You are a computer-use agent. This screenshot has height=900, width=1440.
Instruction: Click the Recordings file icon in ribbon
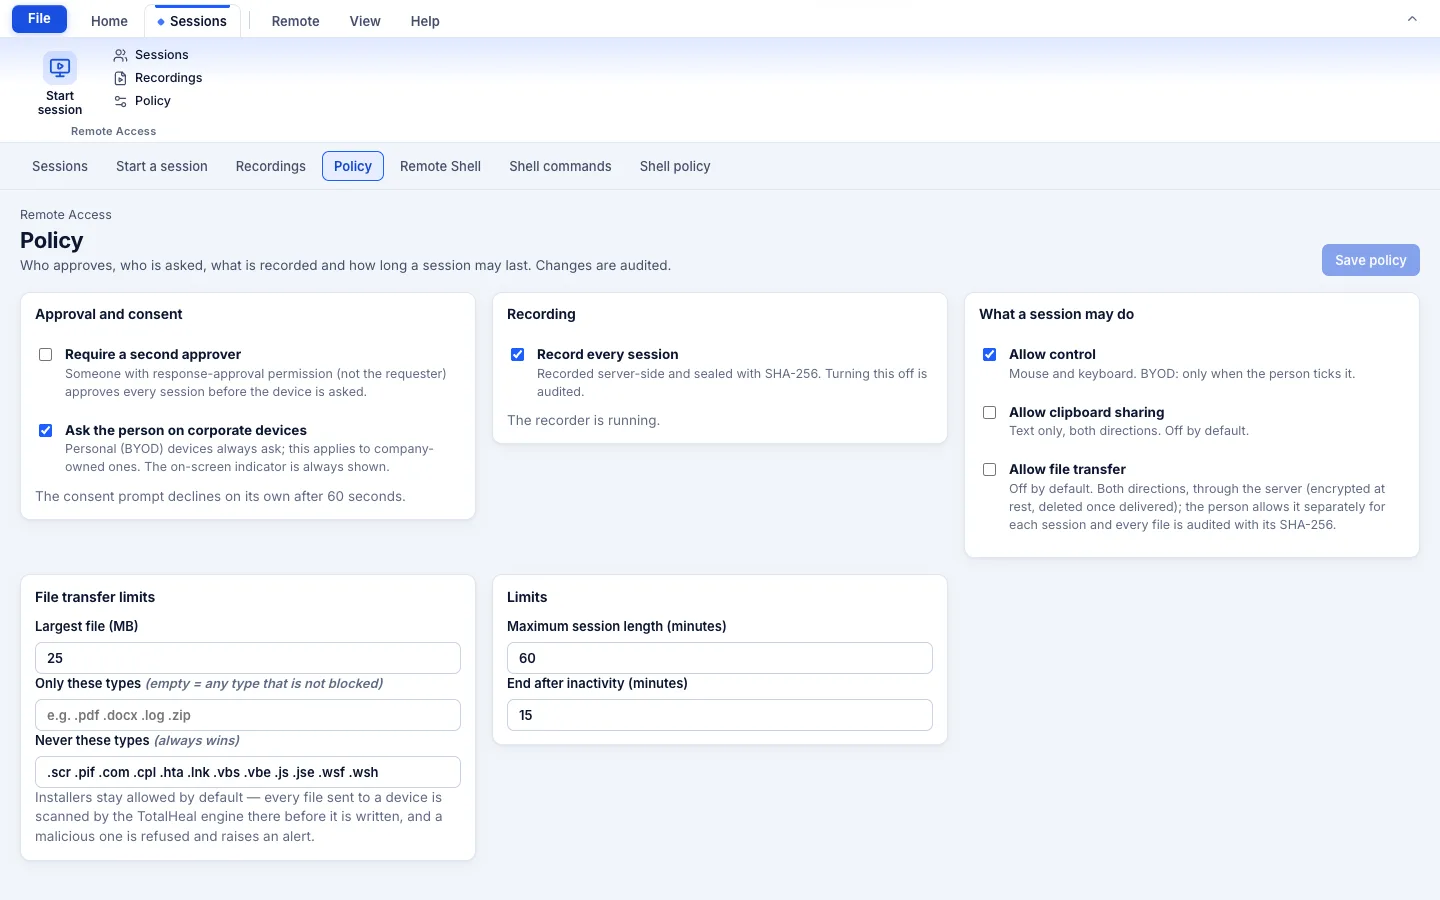120,78
